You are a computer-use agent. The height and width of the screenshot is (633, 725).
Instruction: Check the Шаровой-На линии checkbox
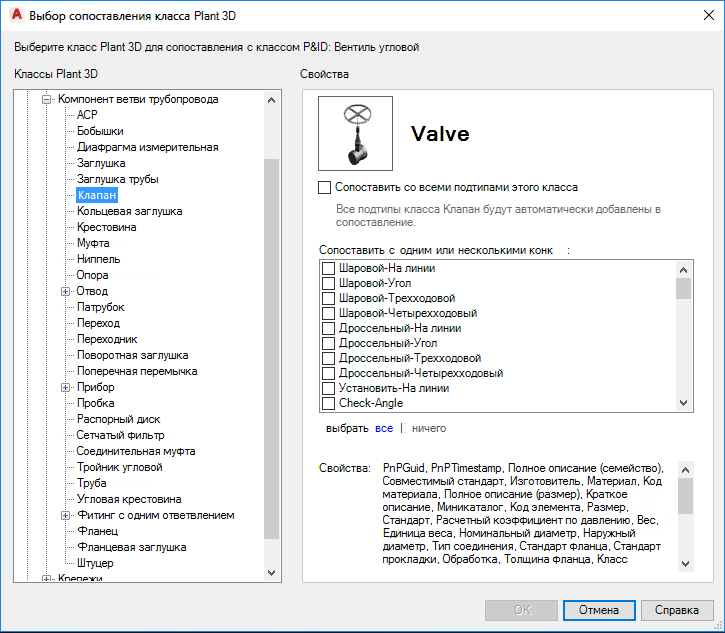(x=328, y=268)
